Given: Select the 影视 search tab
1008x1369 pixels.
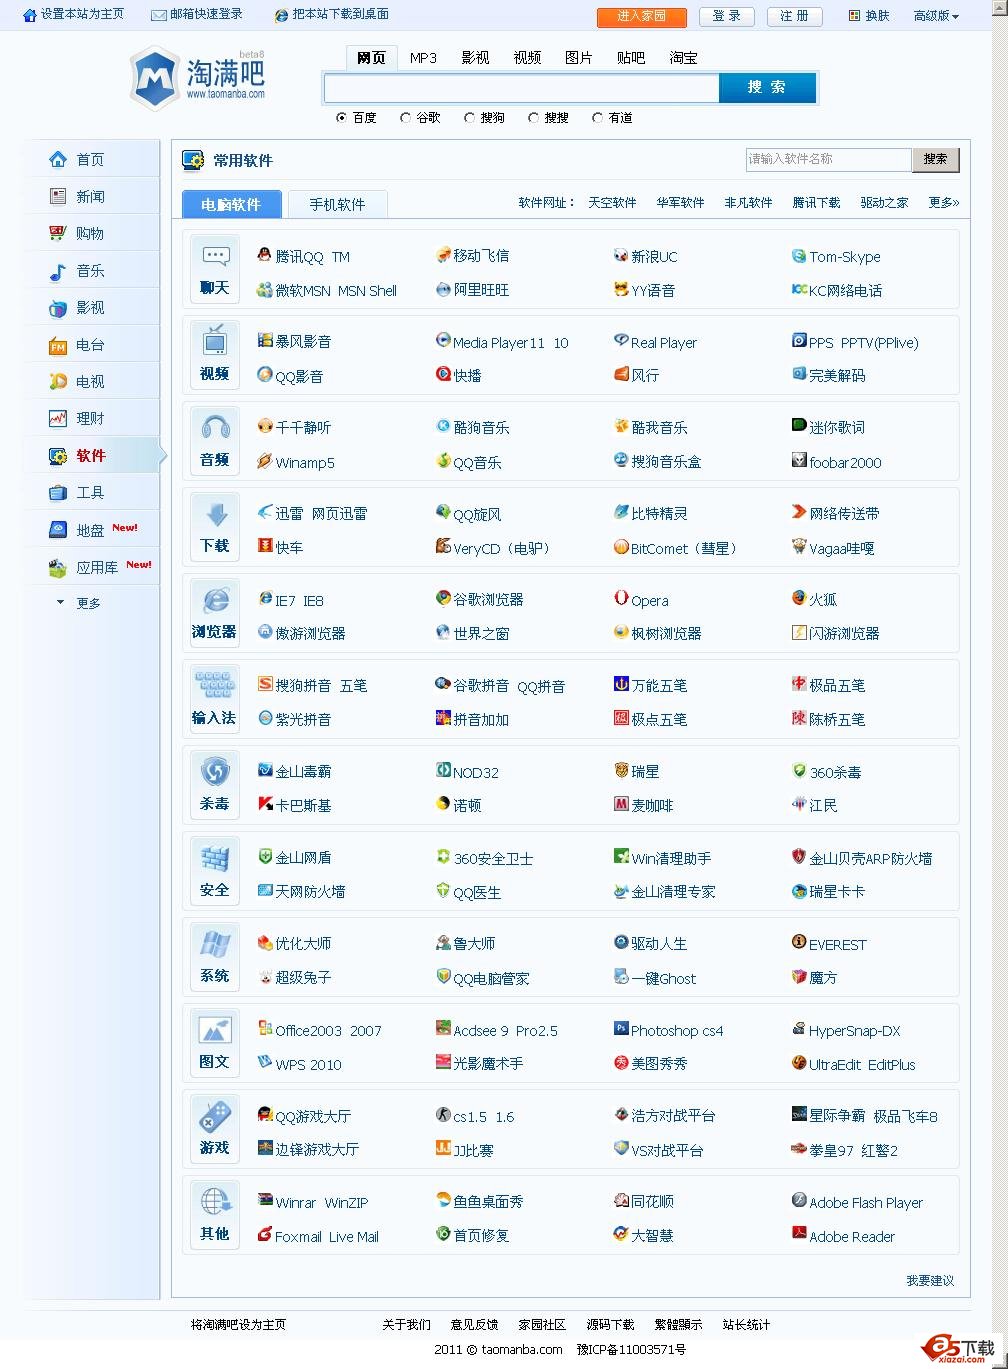Looking at the screenshot, I should pyautogui.click(x=475, y=58).
